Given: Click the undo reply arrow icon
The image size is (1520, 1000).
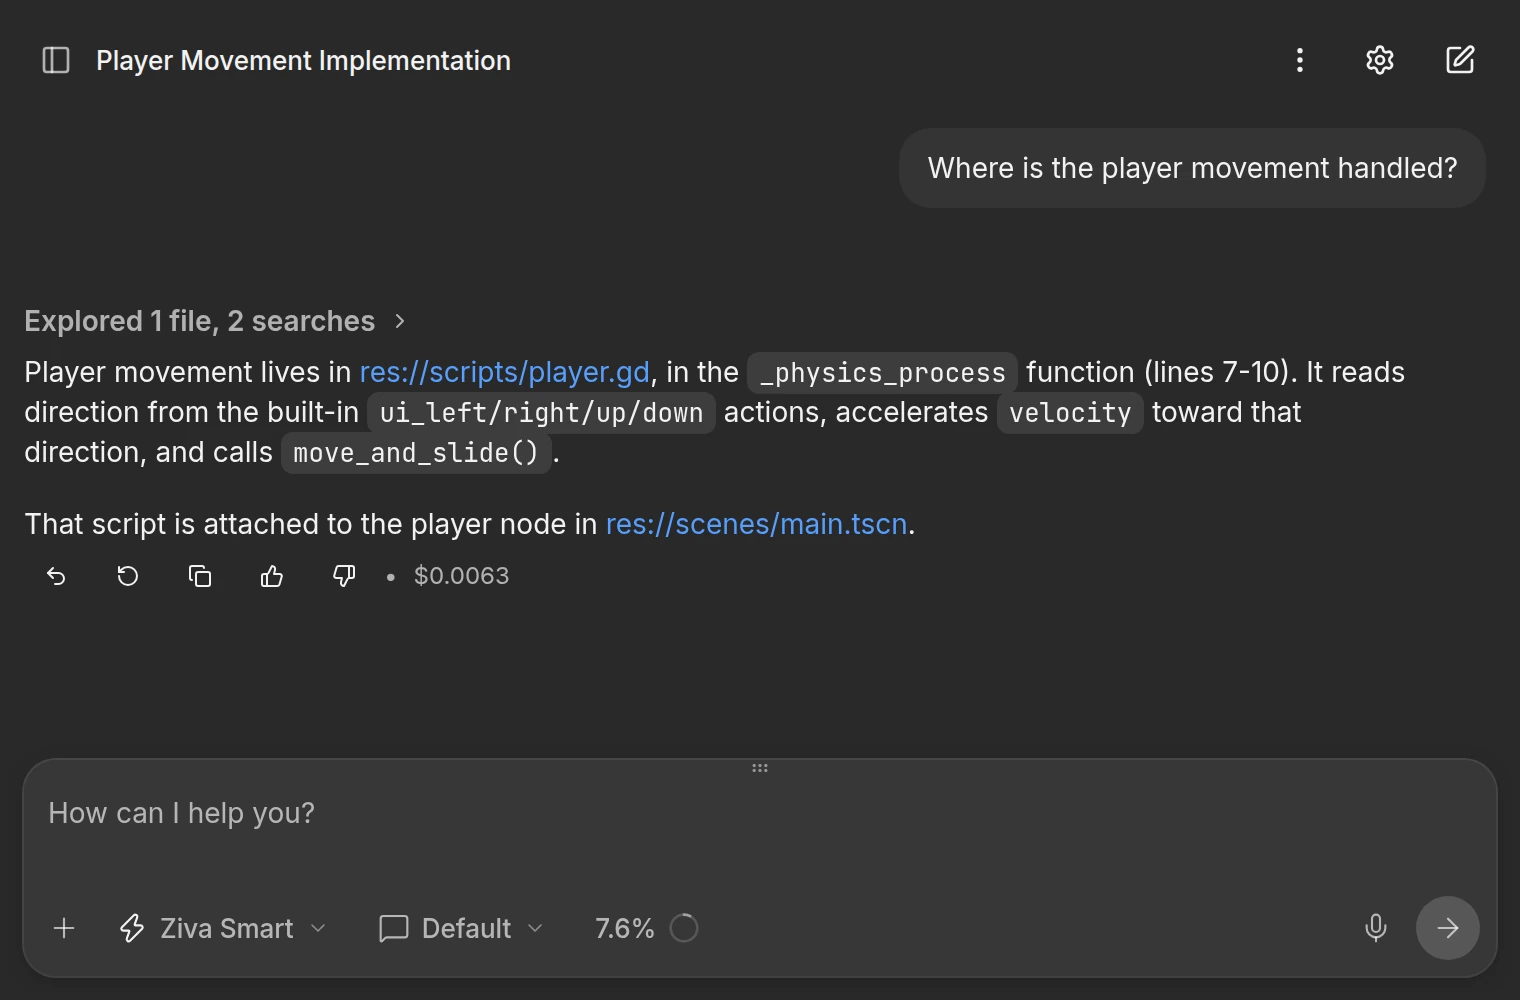Looking at the screenshot, I should pos(56,576).
